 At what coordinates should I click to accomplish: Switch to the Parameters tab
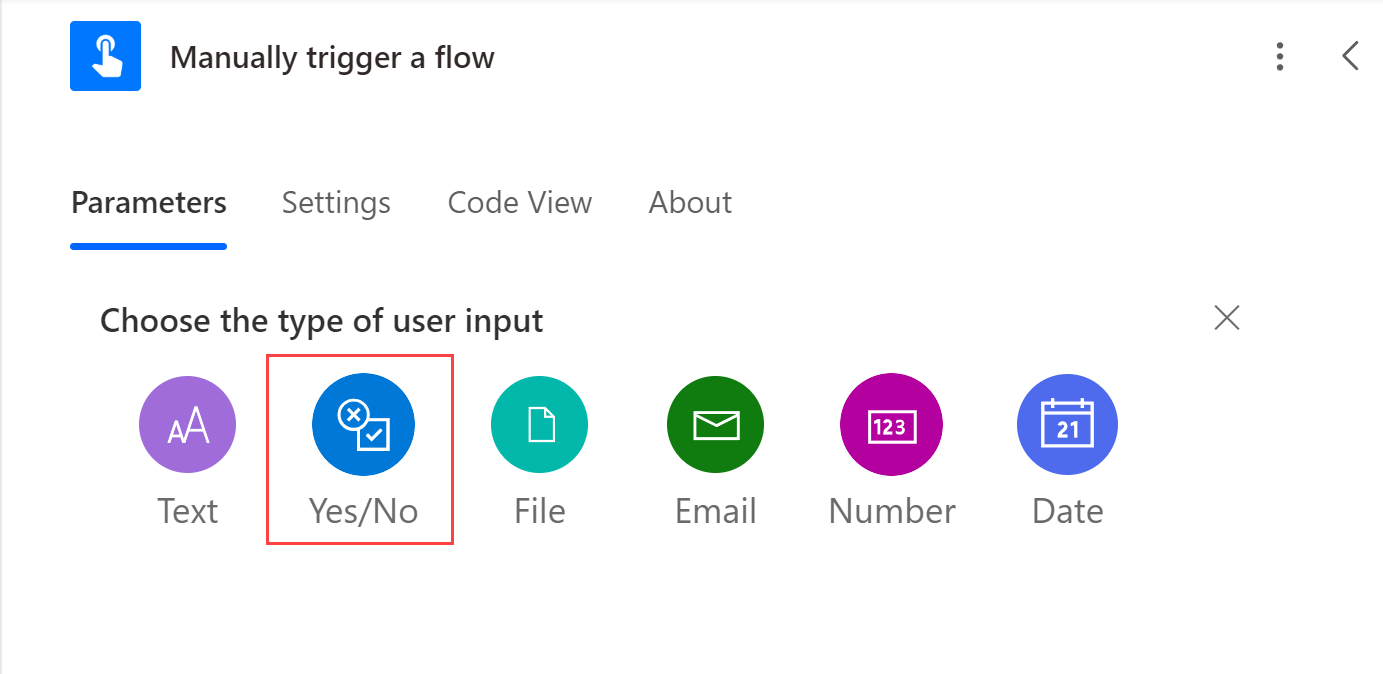(x=149, y=203)
